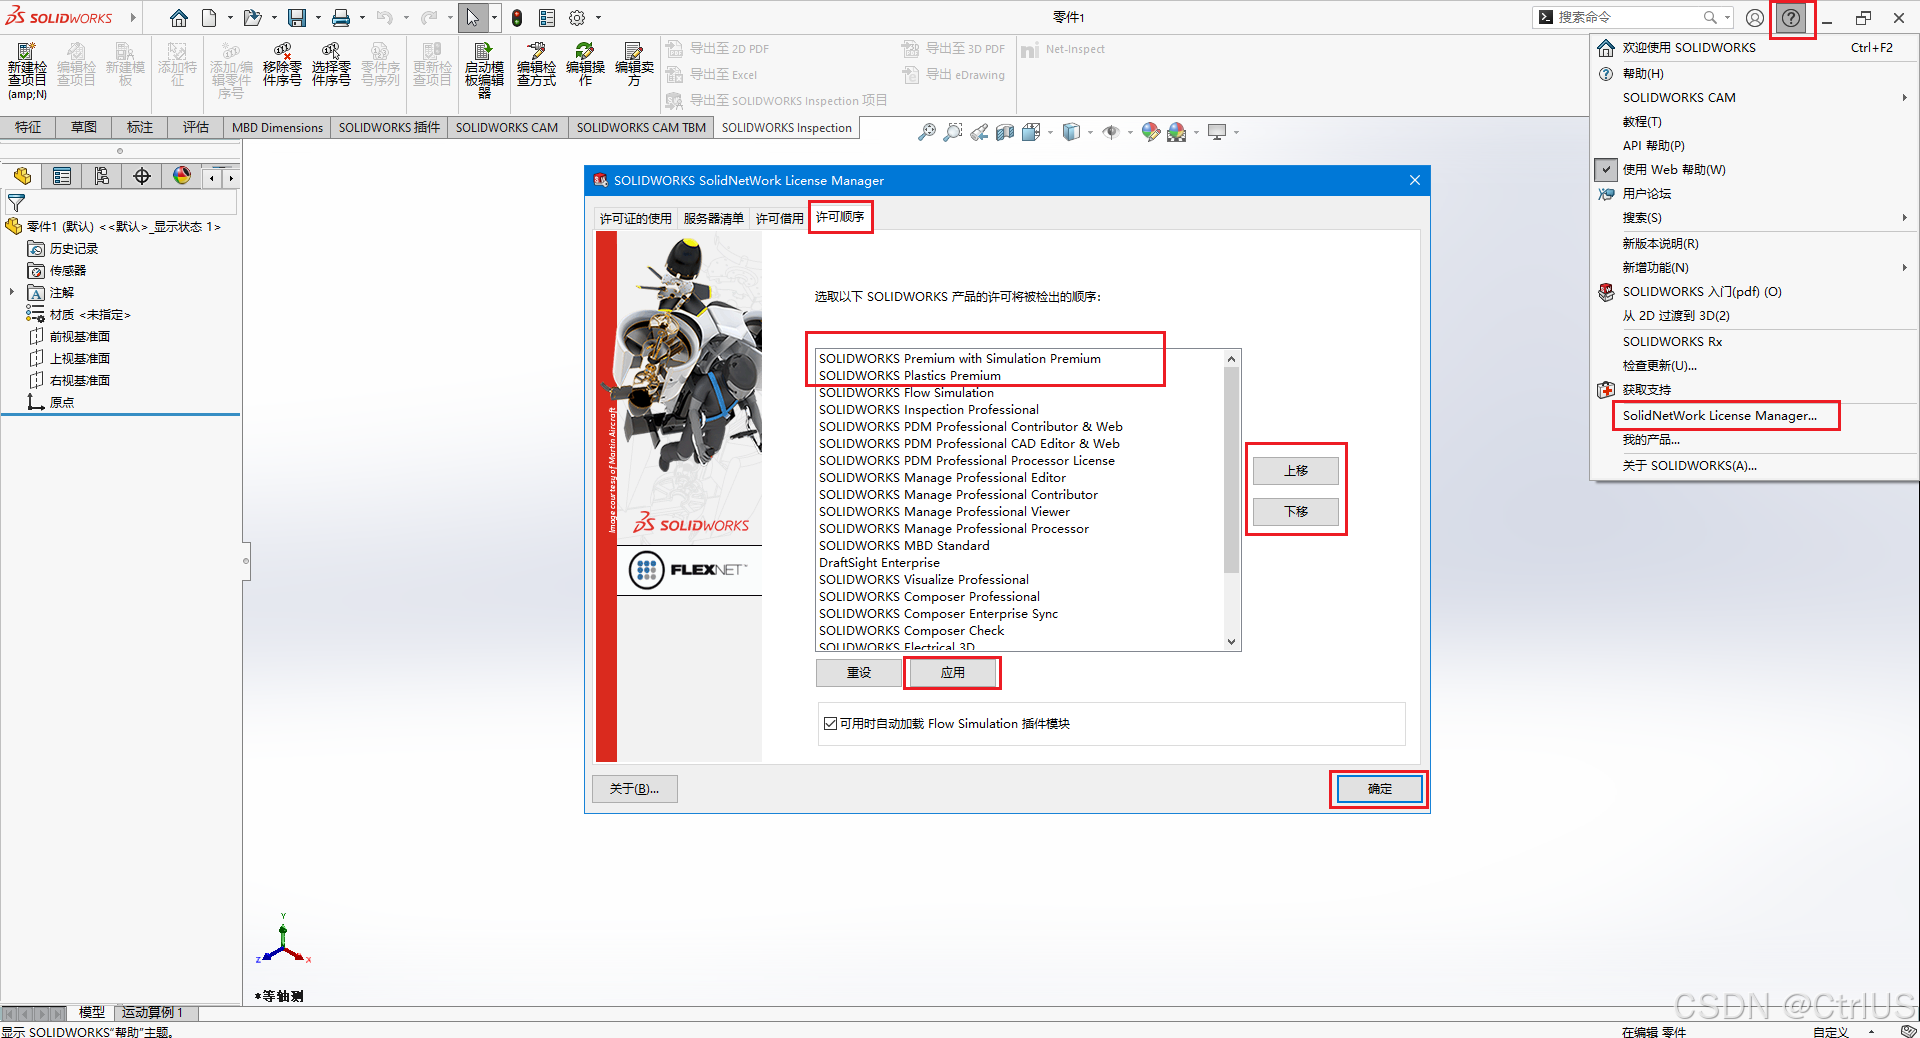Click the View Orientation cube icon
Image resolution: width=1920 pixels, height=1038 pixels.
coord(1031,132)
